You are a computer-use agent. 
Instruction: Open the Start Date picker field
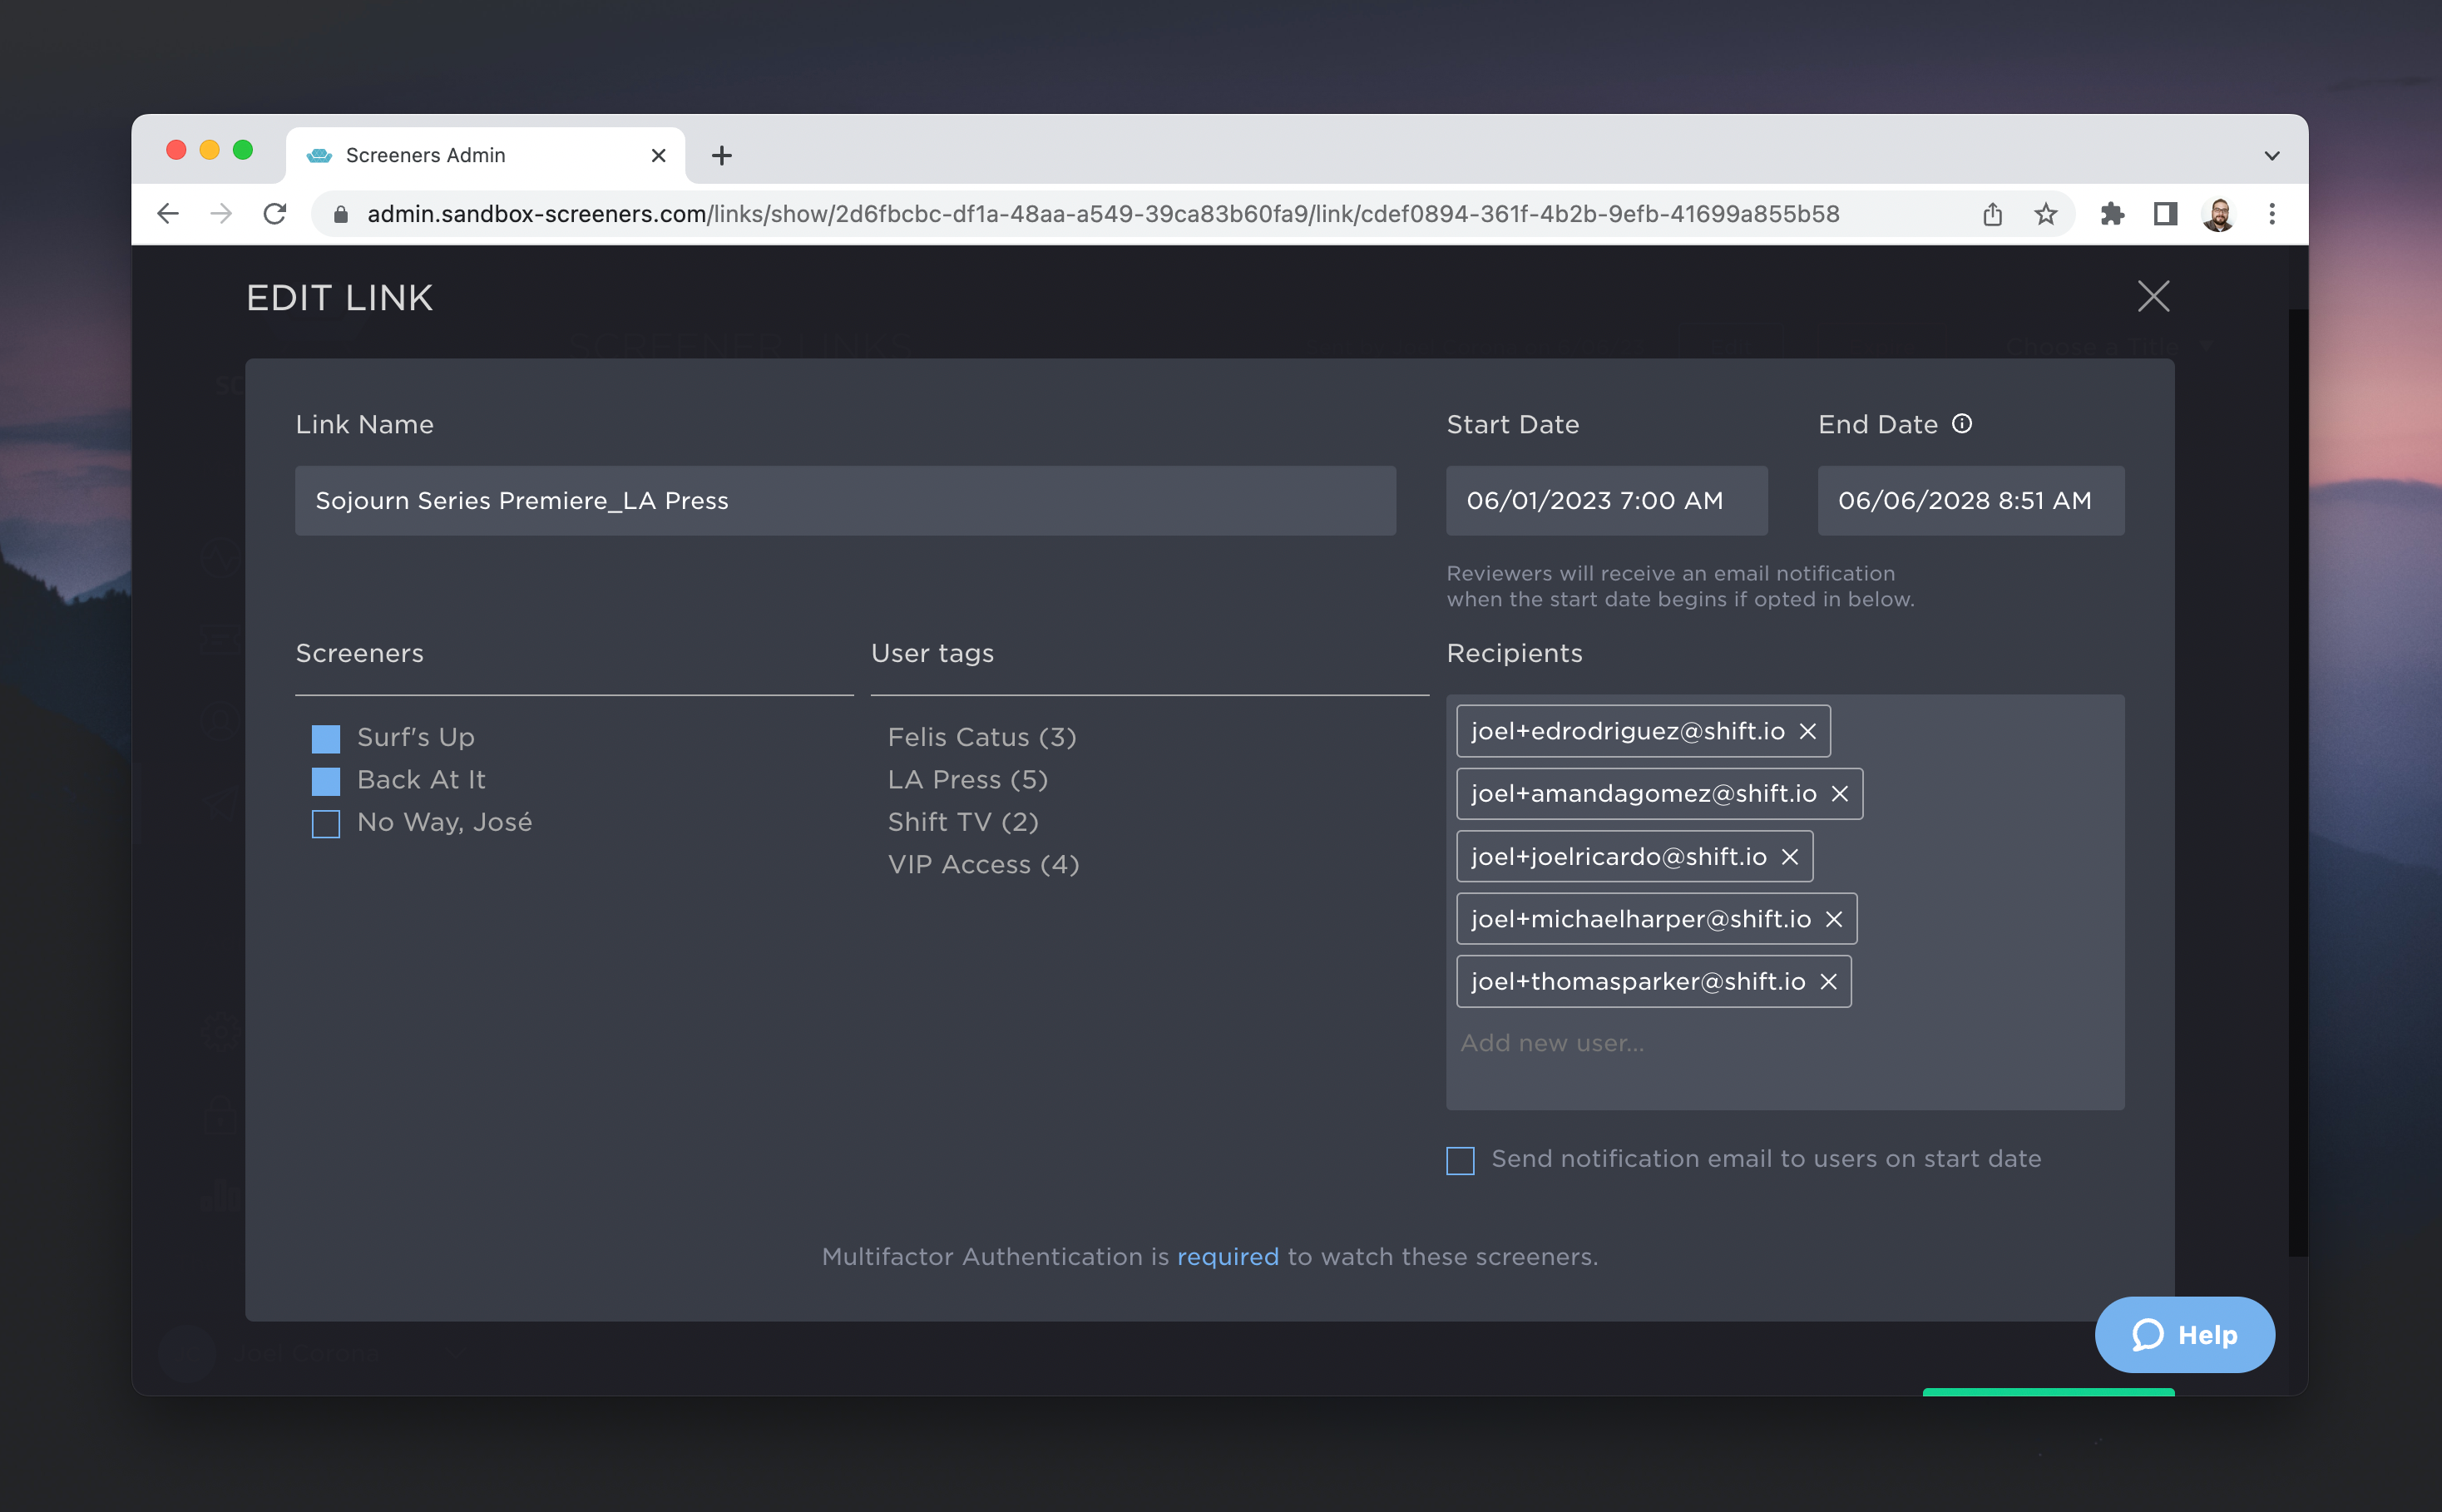click(1606, 501)
